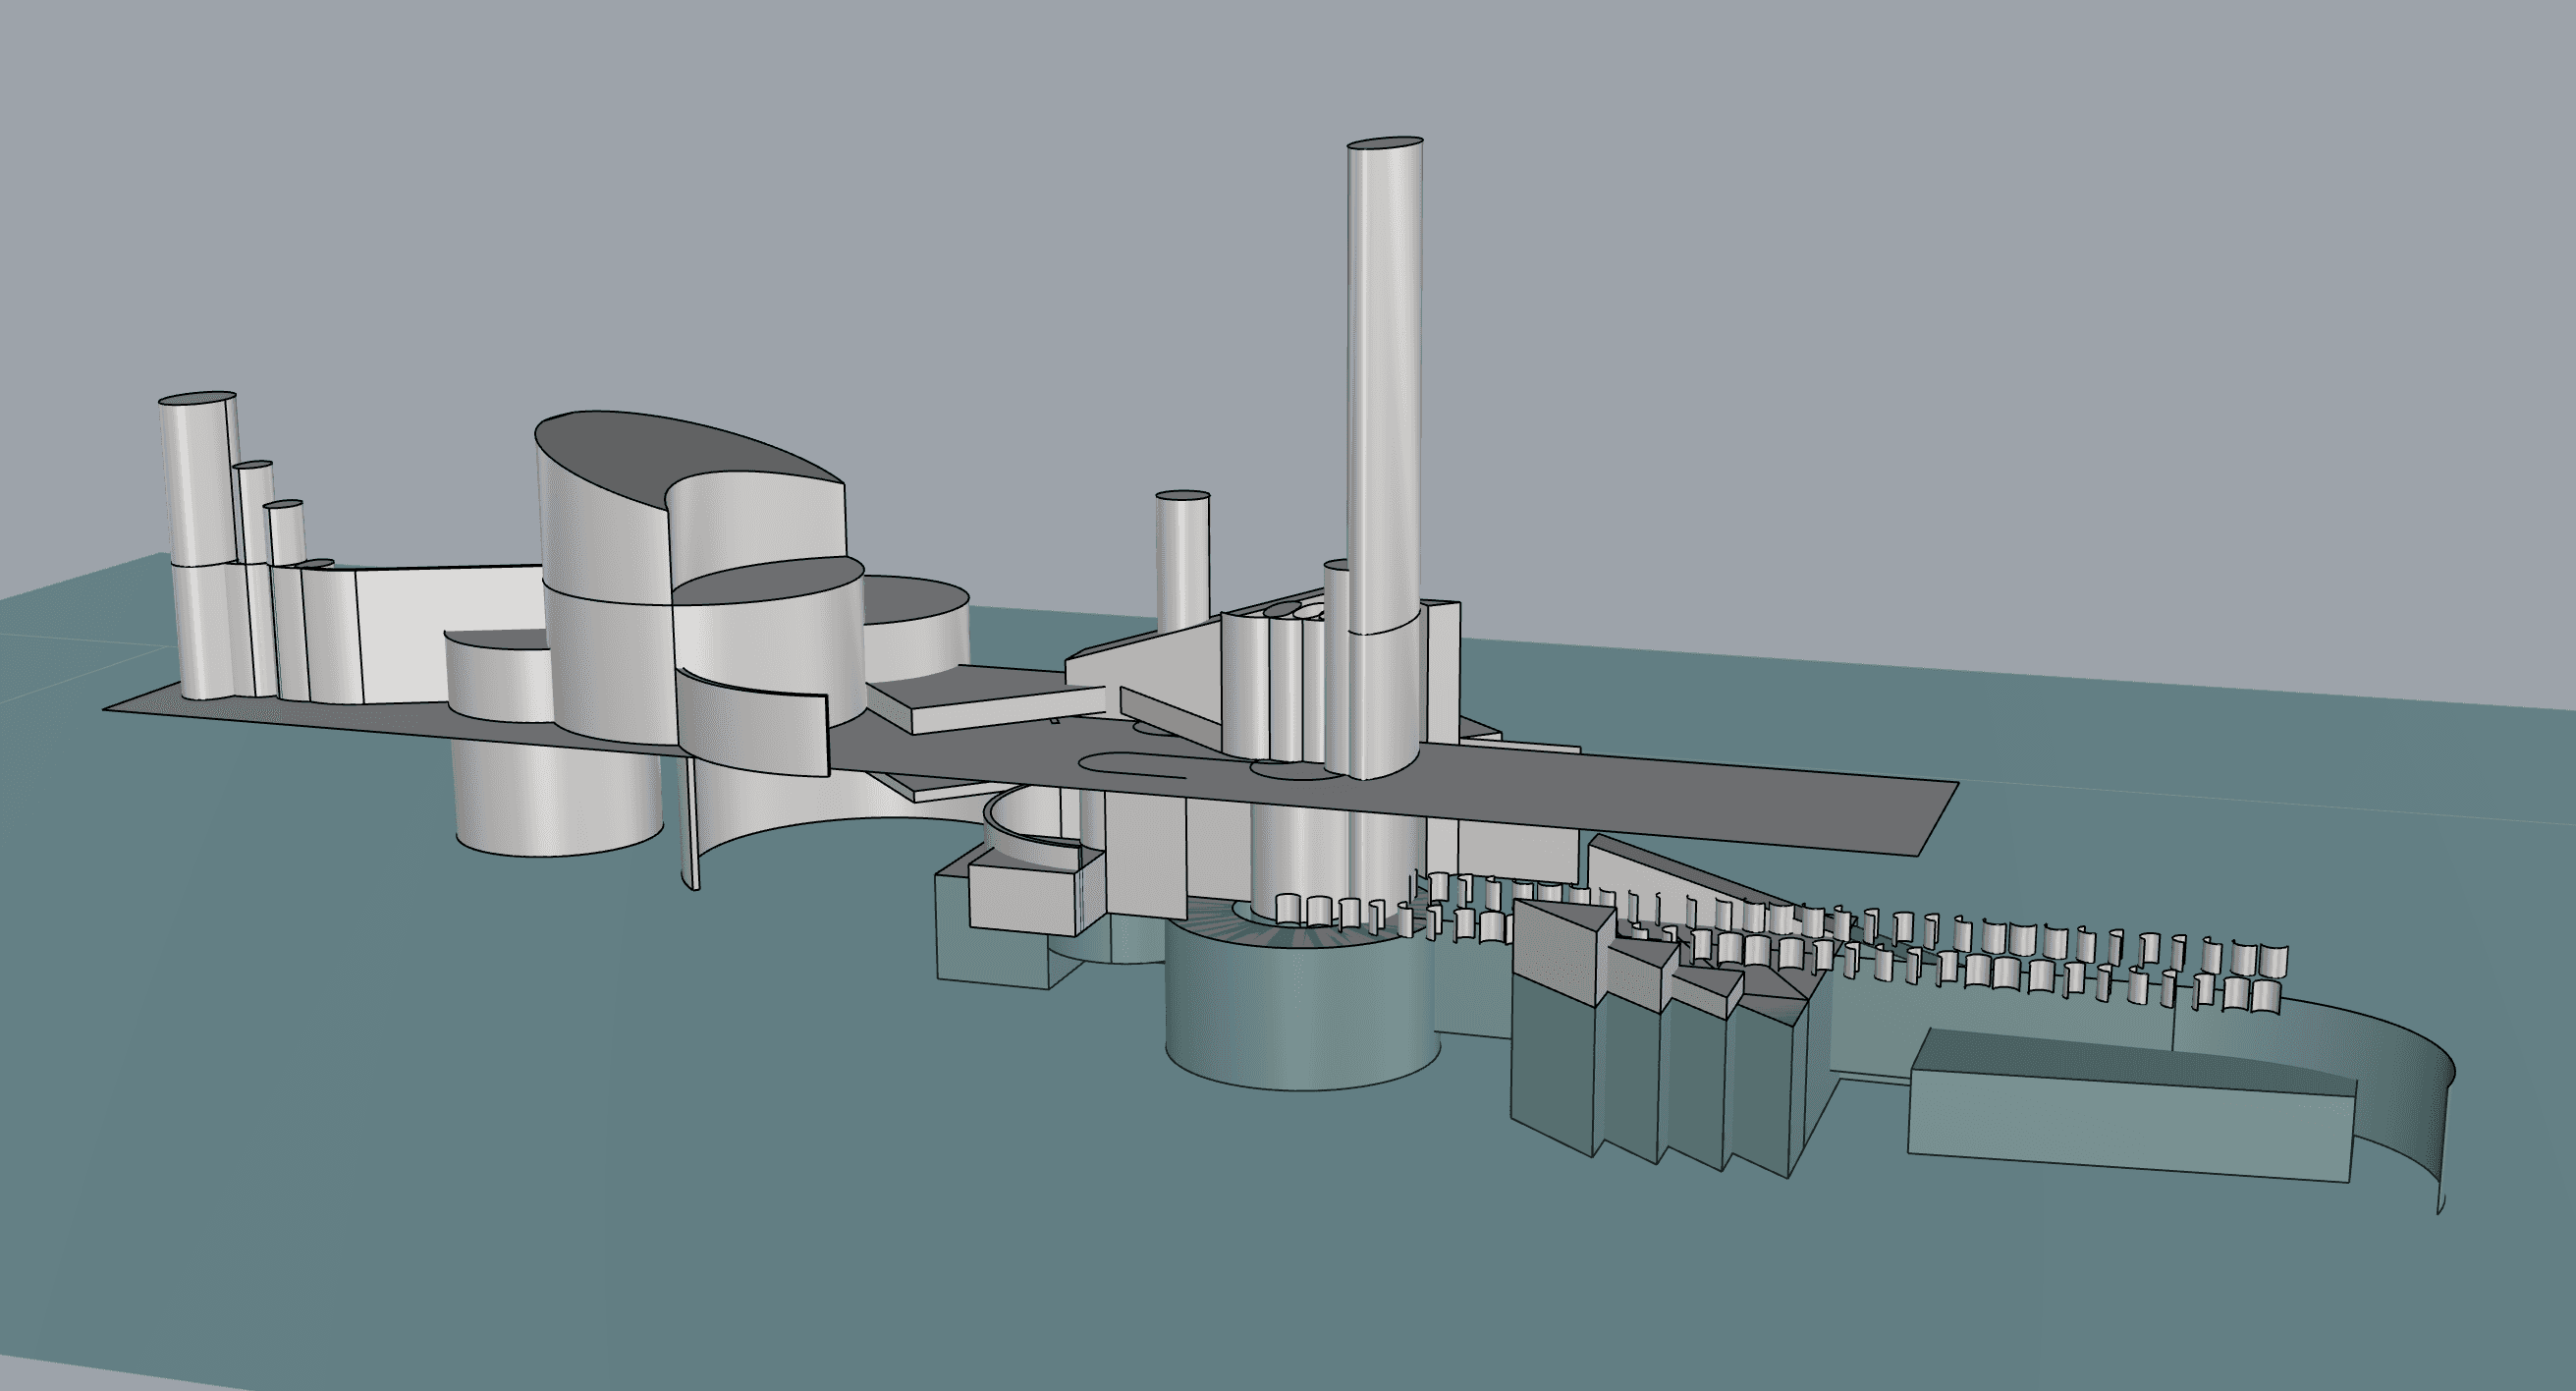Select the curved ribbon wall fronting the oval building
Screen dimensions: 2576x1391
pyautogui.click(x=755, y=720)
